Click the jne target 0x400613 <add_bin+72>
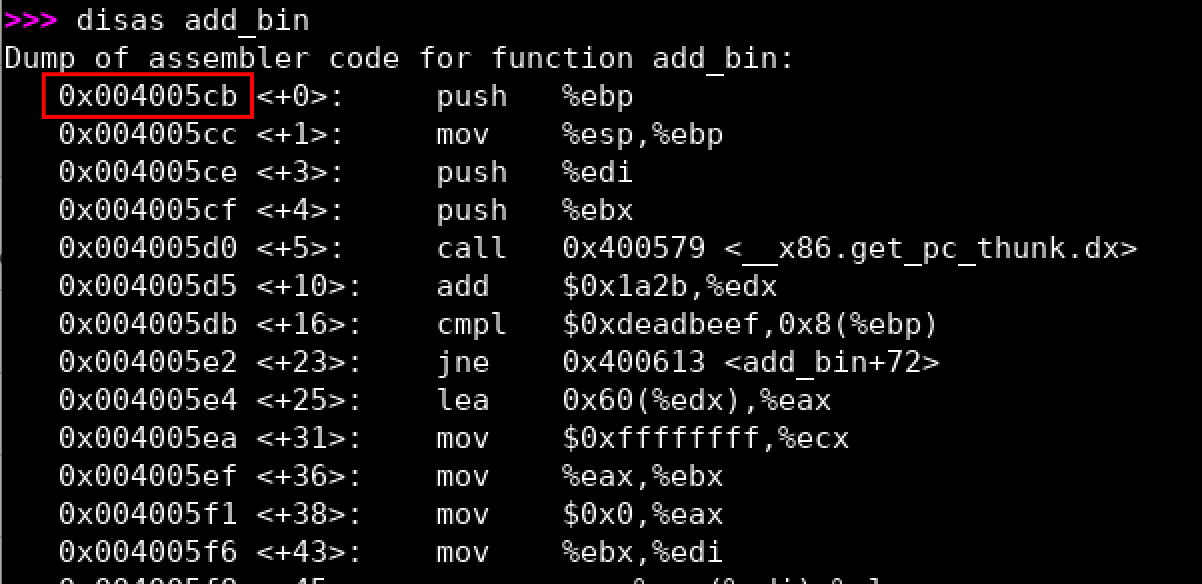1202x584 pixels. 751,362
